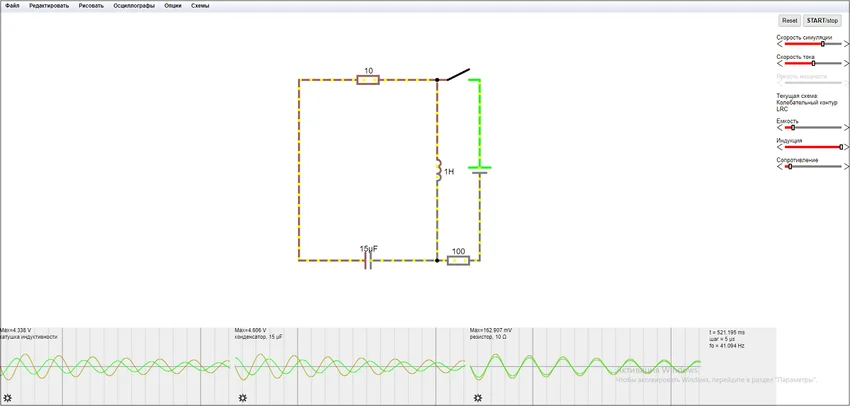Open the Редактировать menu
The width and height of the screenshot is (850, 406).
49,6
